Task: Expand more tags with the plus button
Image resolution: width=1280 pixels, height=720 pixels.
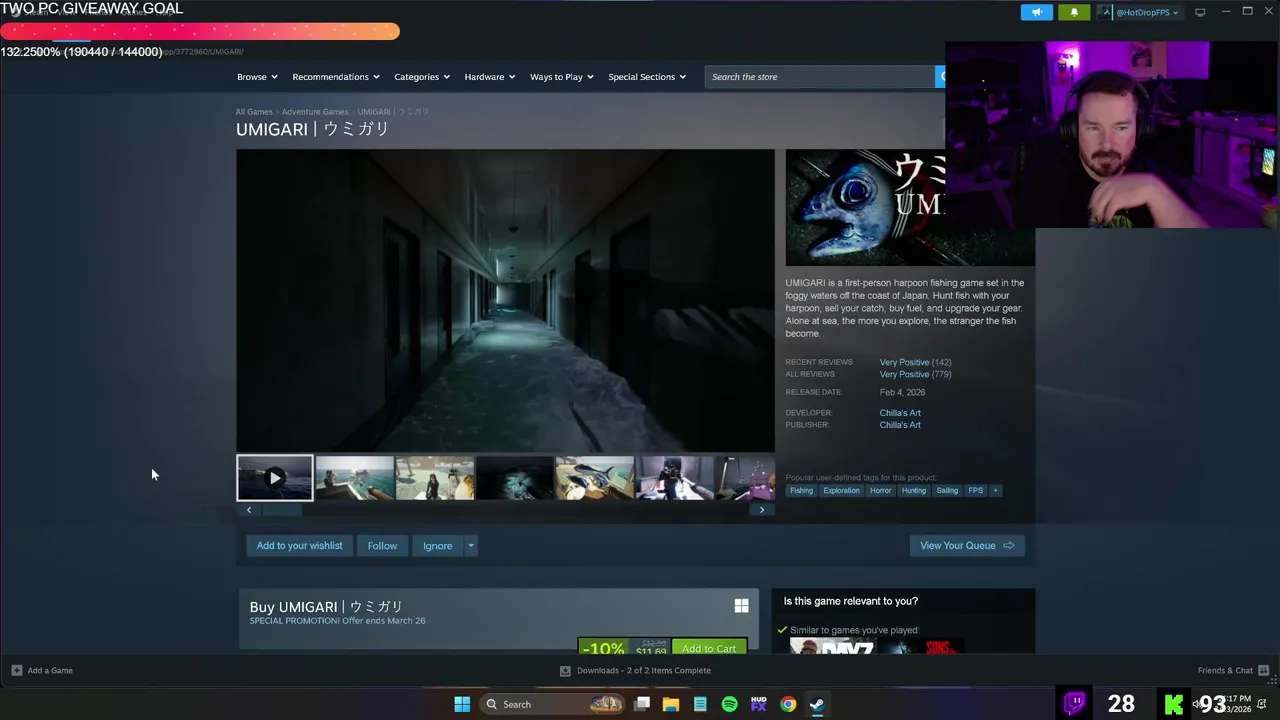Action: coord(995,490)
